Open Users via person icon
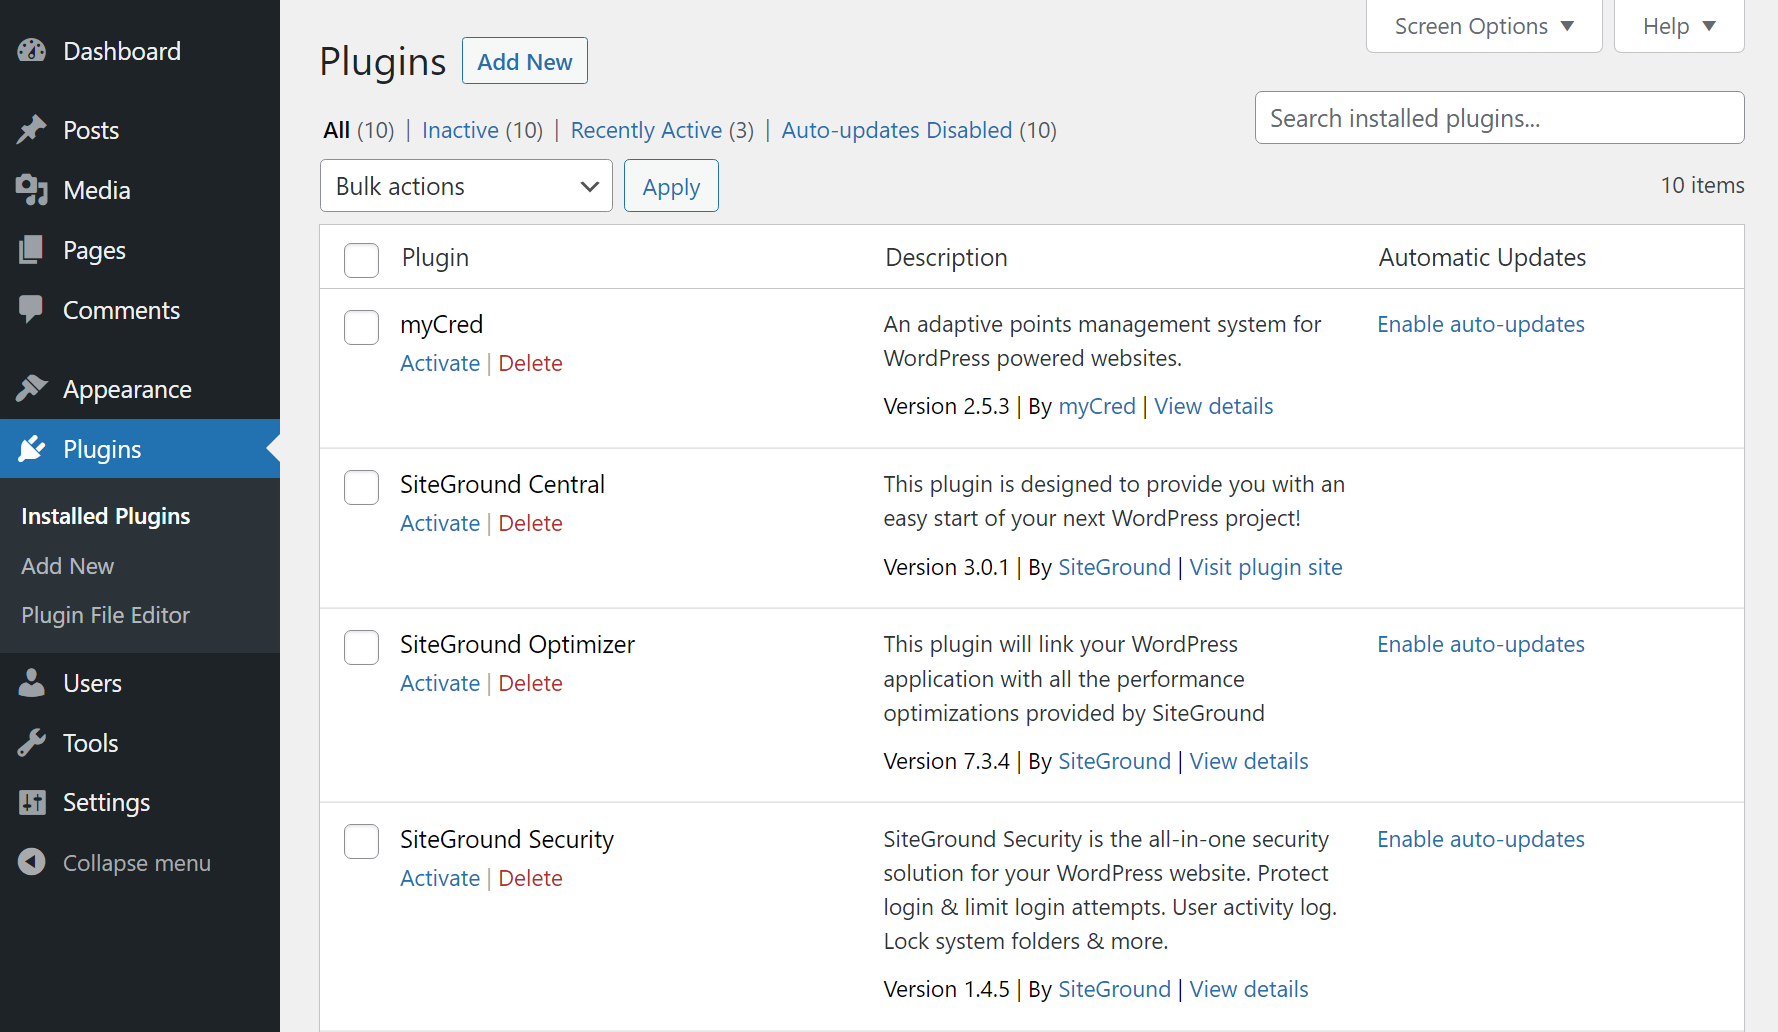 [x=32, y=682]
